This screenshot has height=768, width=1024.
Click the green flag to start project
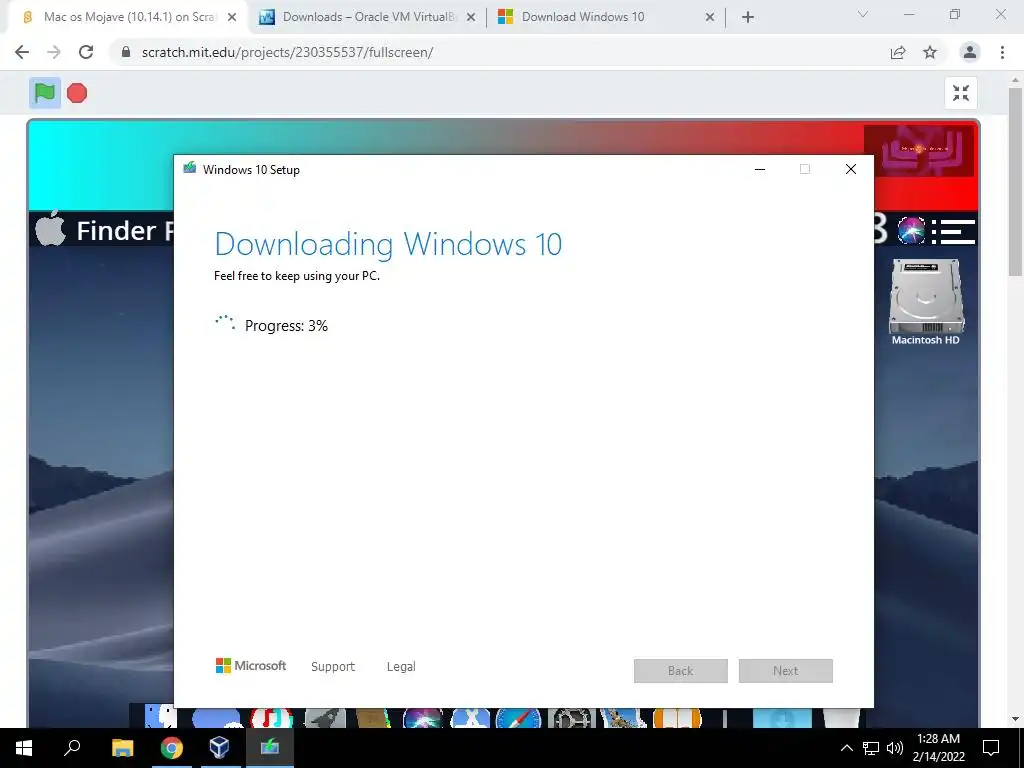pyautogui.click(x=44, y=93)
